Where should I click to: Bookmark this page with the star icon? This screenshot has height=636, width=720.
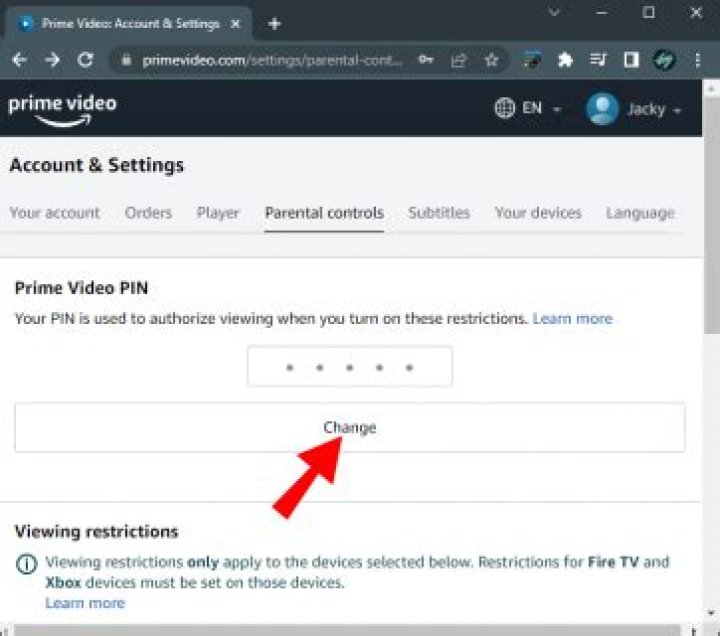pos(491,60)
